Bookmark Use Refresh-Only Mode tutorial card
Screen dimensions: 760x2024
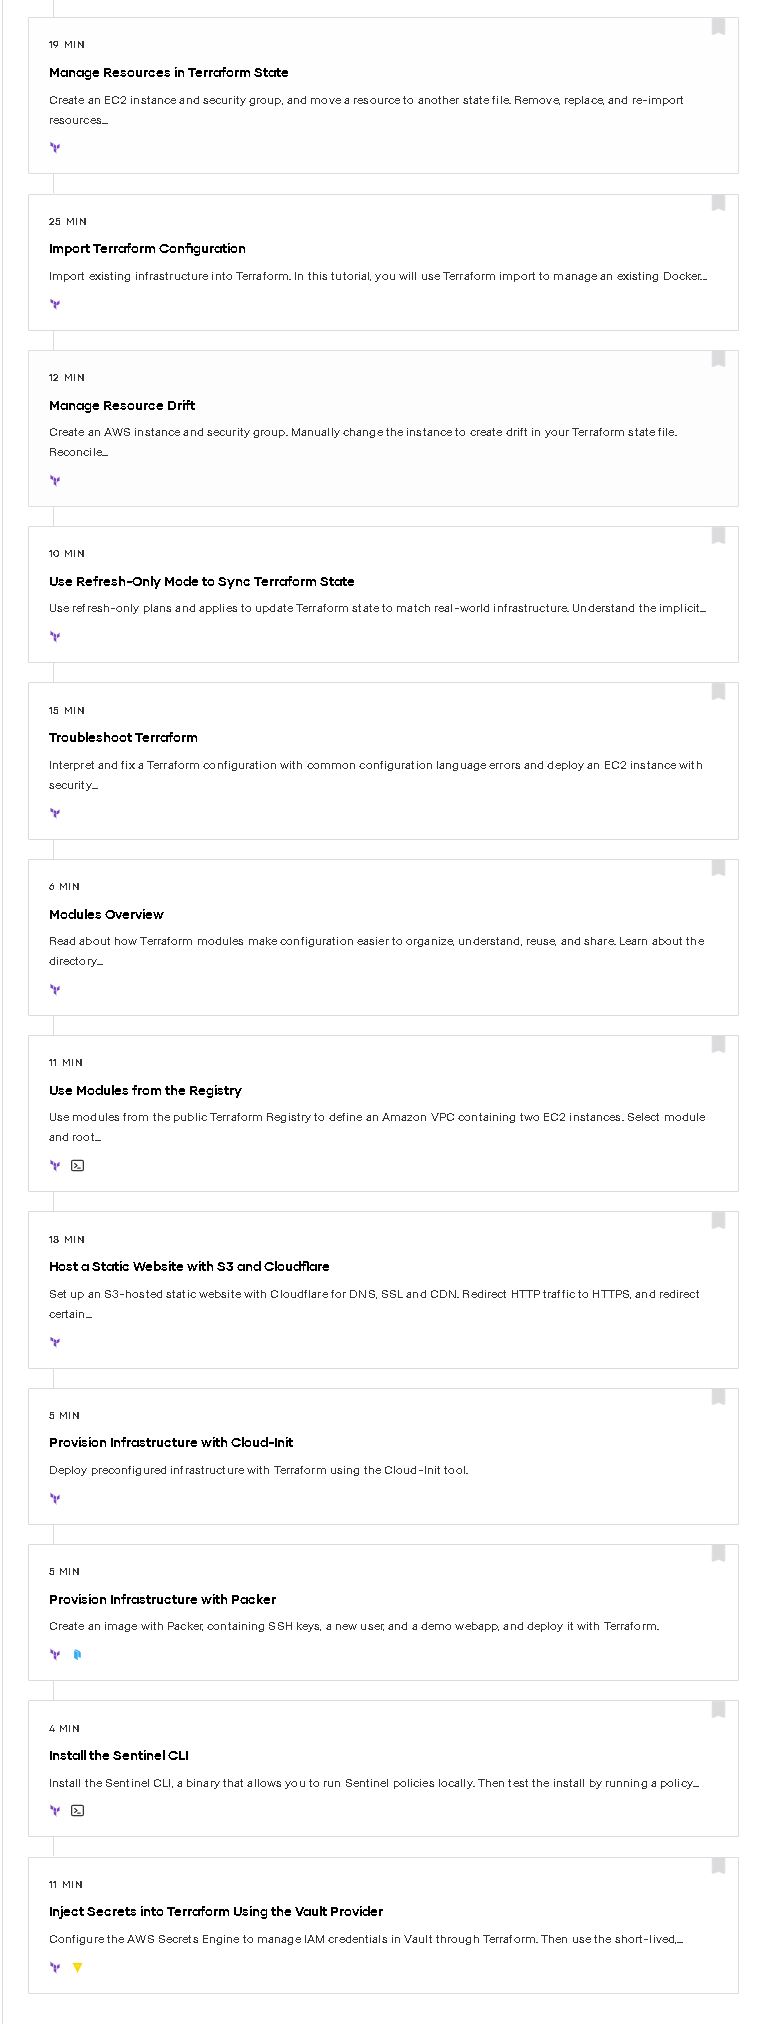(x=718, y=537)
